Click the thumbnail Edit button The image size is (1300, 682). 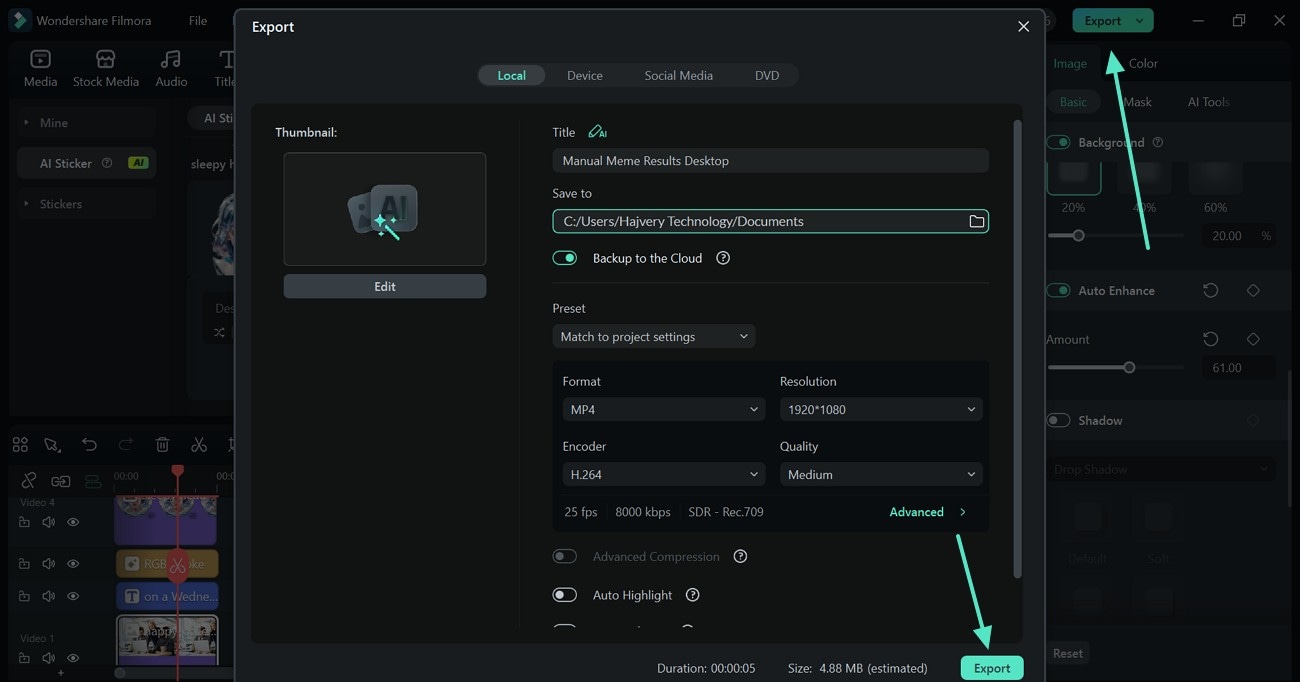click(385, 286)
